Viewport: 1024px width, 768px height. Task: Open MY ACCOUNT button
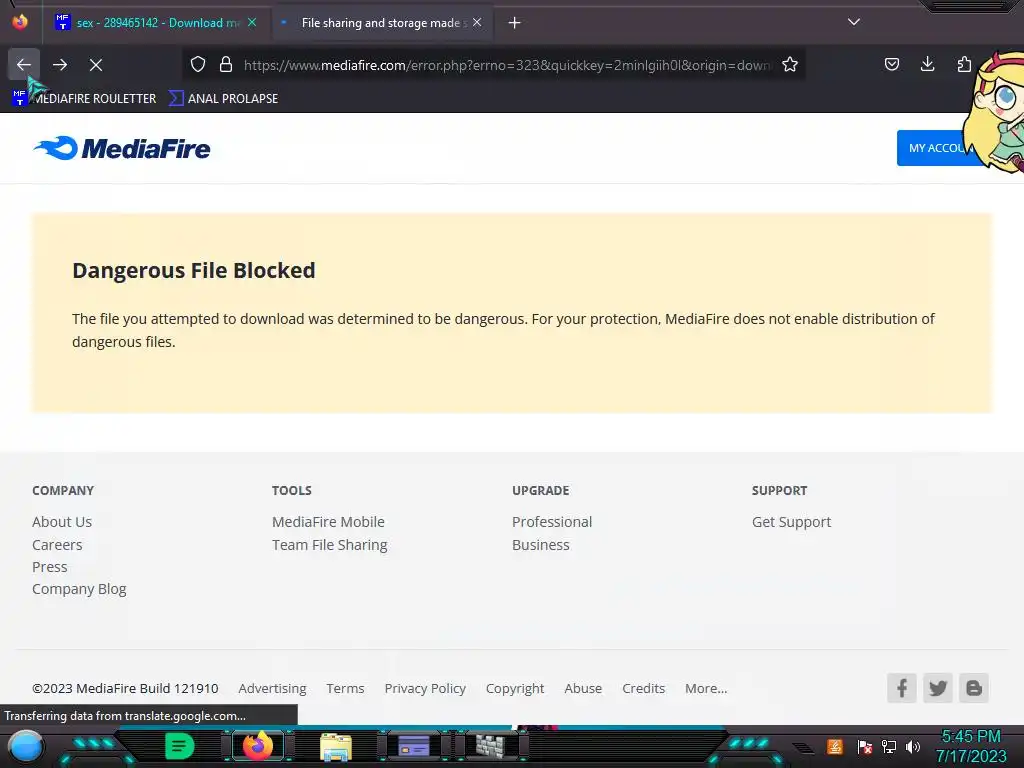(938, 148)
